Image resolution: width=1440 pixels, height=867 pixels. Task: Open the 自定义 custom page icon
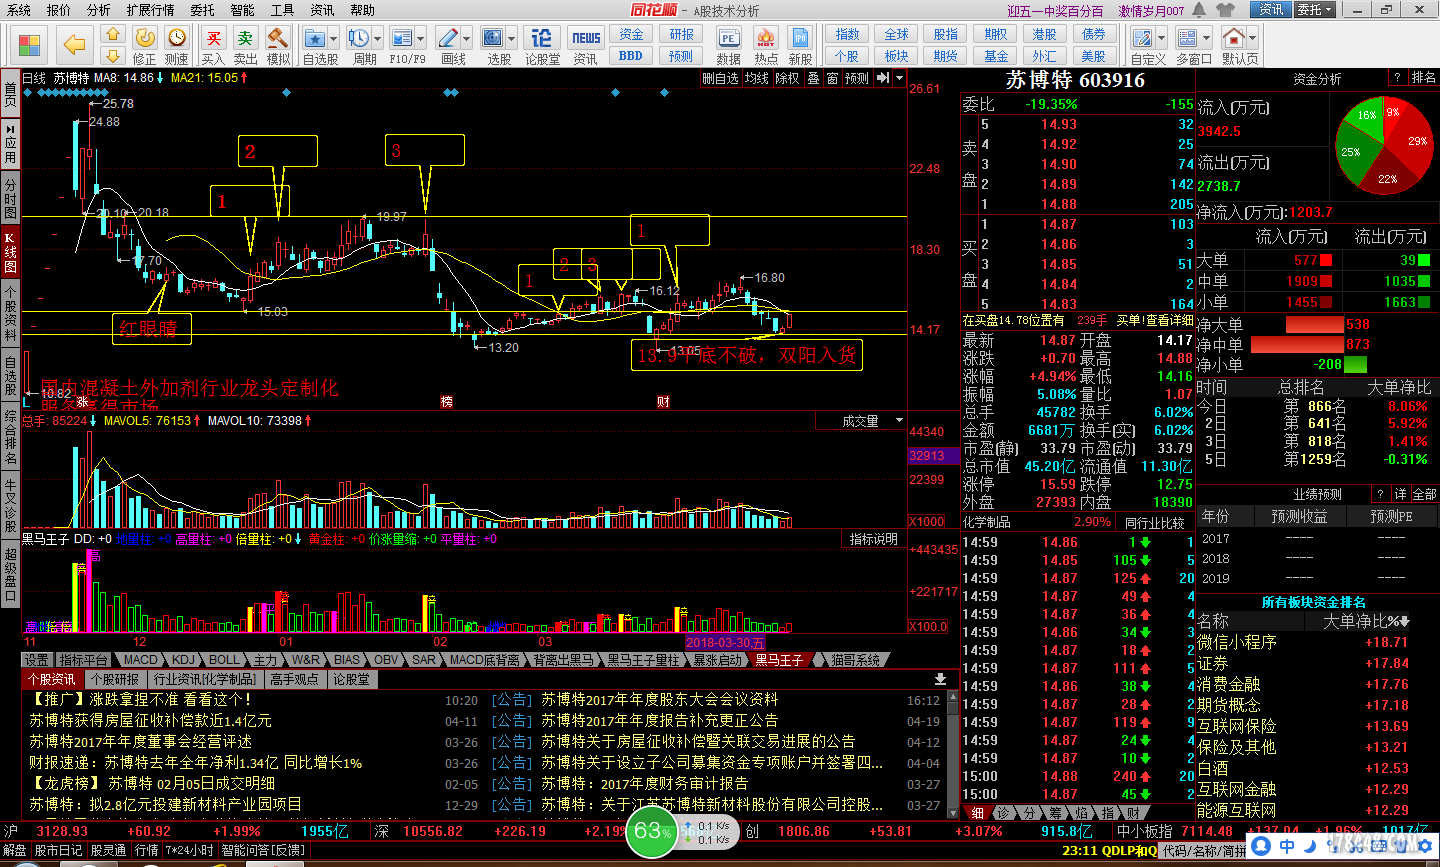pyautogui.click(x=1144, y=38)
